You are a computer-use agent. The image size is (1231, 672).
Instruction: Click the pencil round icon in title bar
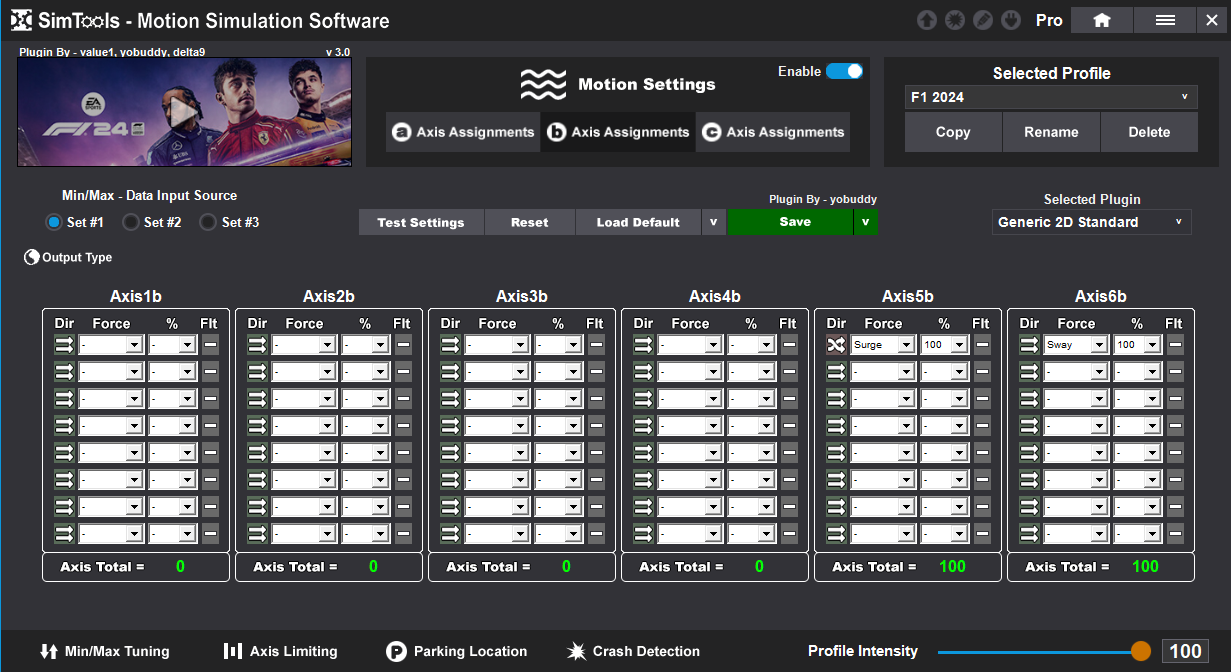983,20
